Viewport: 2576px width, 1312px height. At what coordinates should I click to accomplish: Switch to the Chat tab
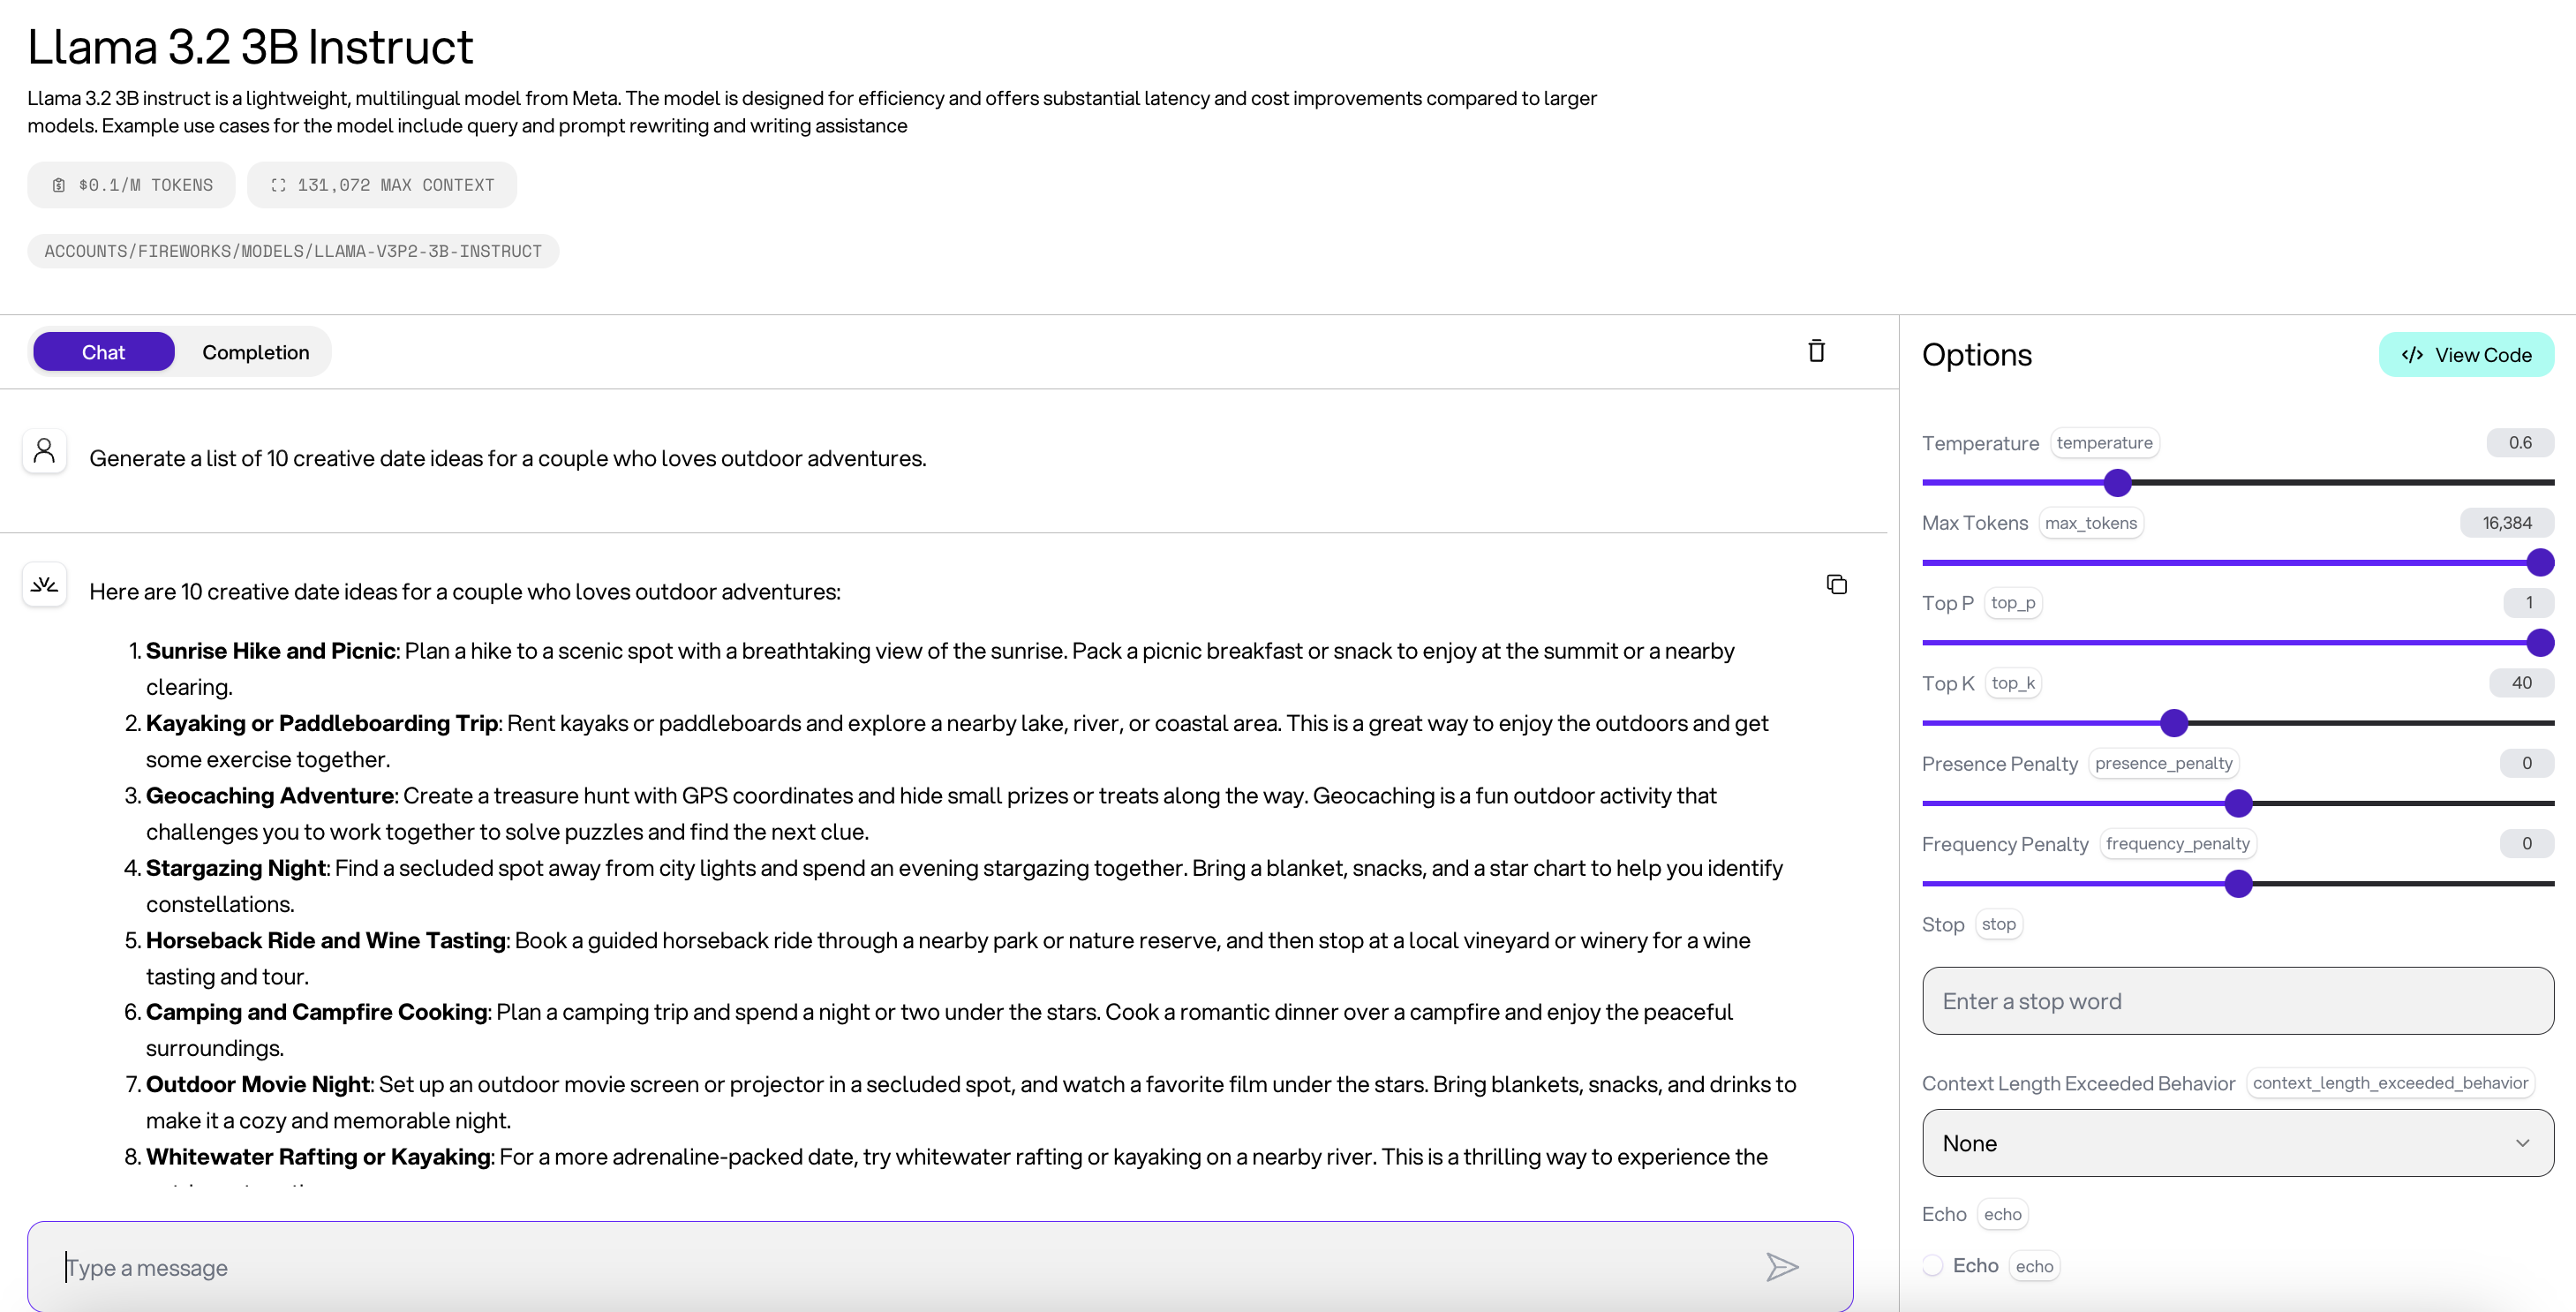click(x=104, y=352)
